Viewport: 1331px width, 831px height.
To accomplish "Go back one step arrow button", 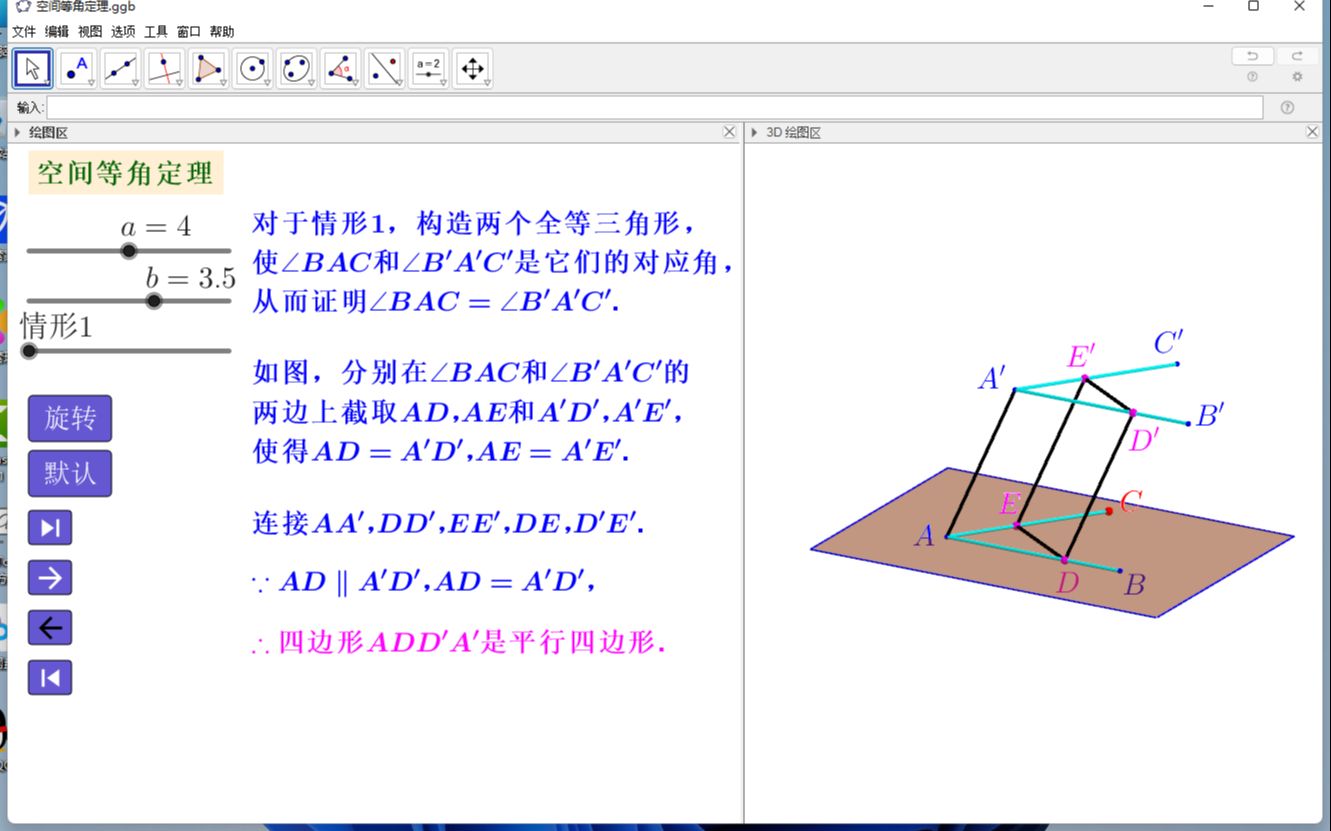I will (50, 628).
